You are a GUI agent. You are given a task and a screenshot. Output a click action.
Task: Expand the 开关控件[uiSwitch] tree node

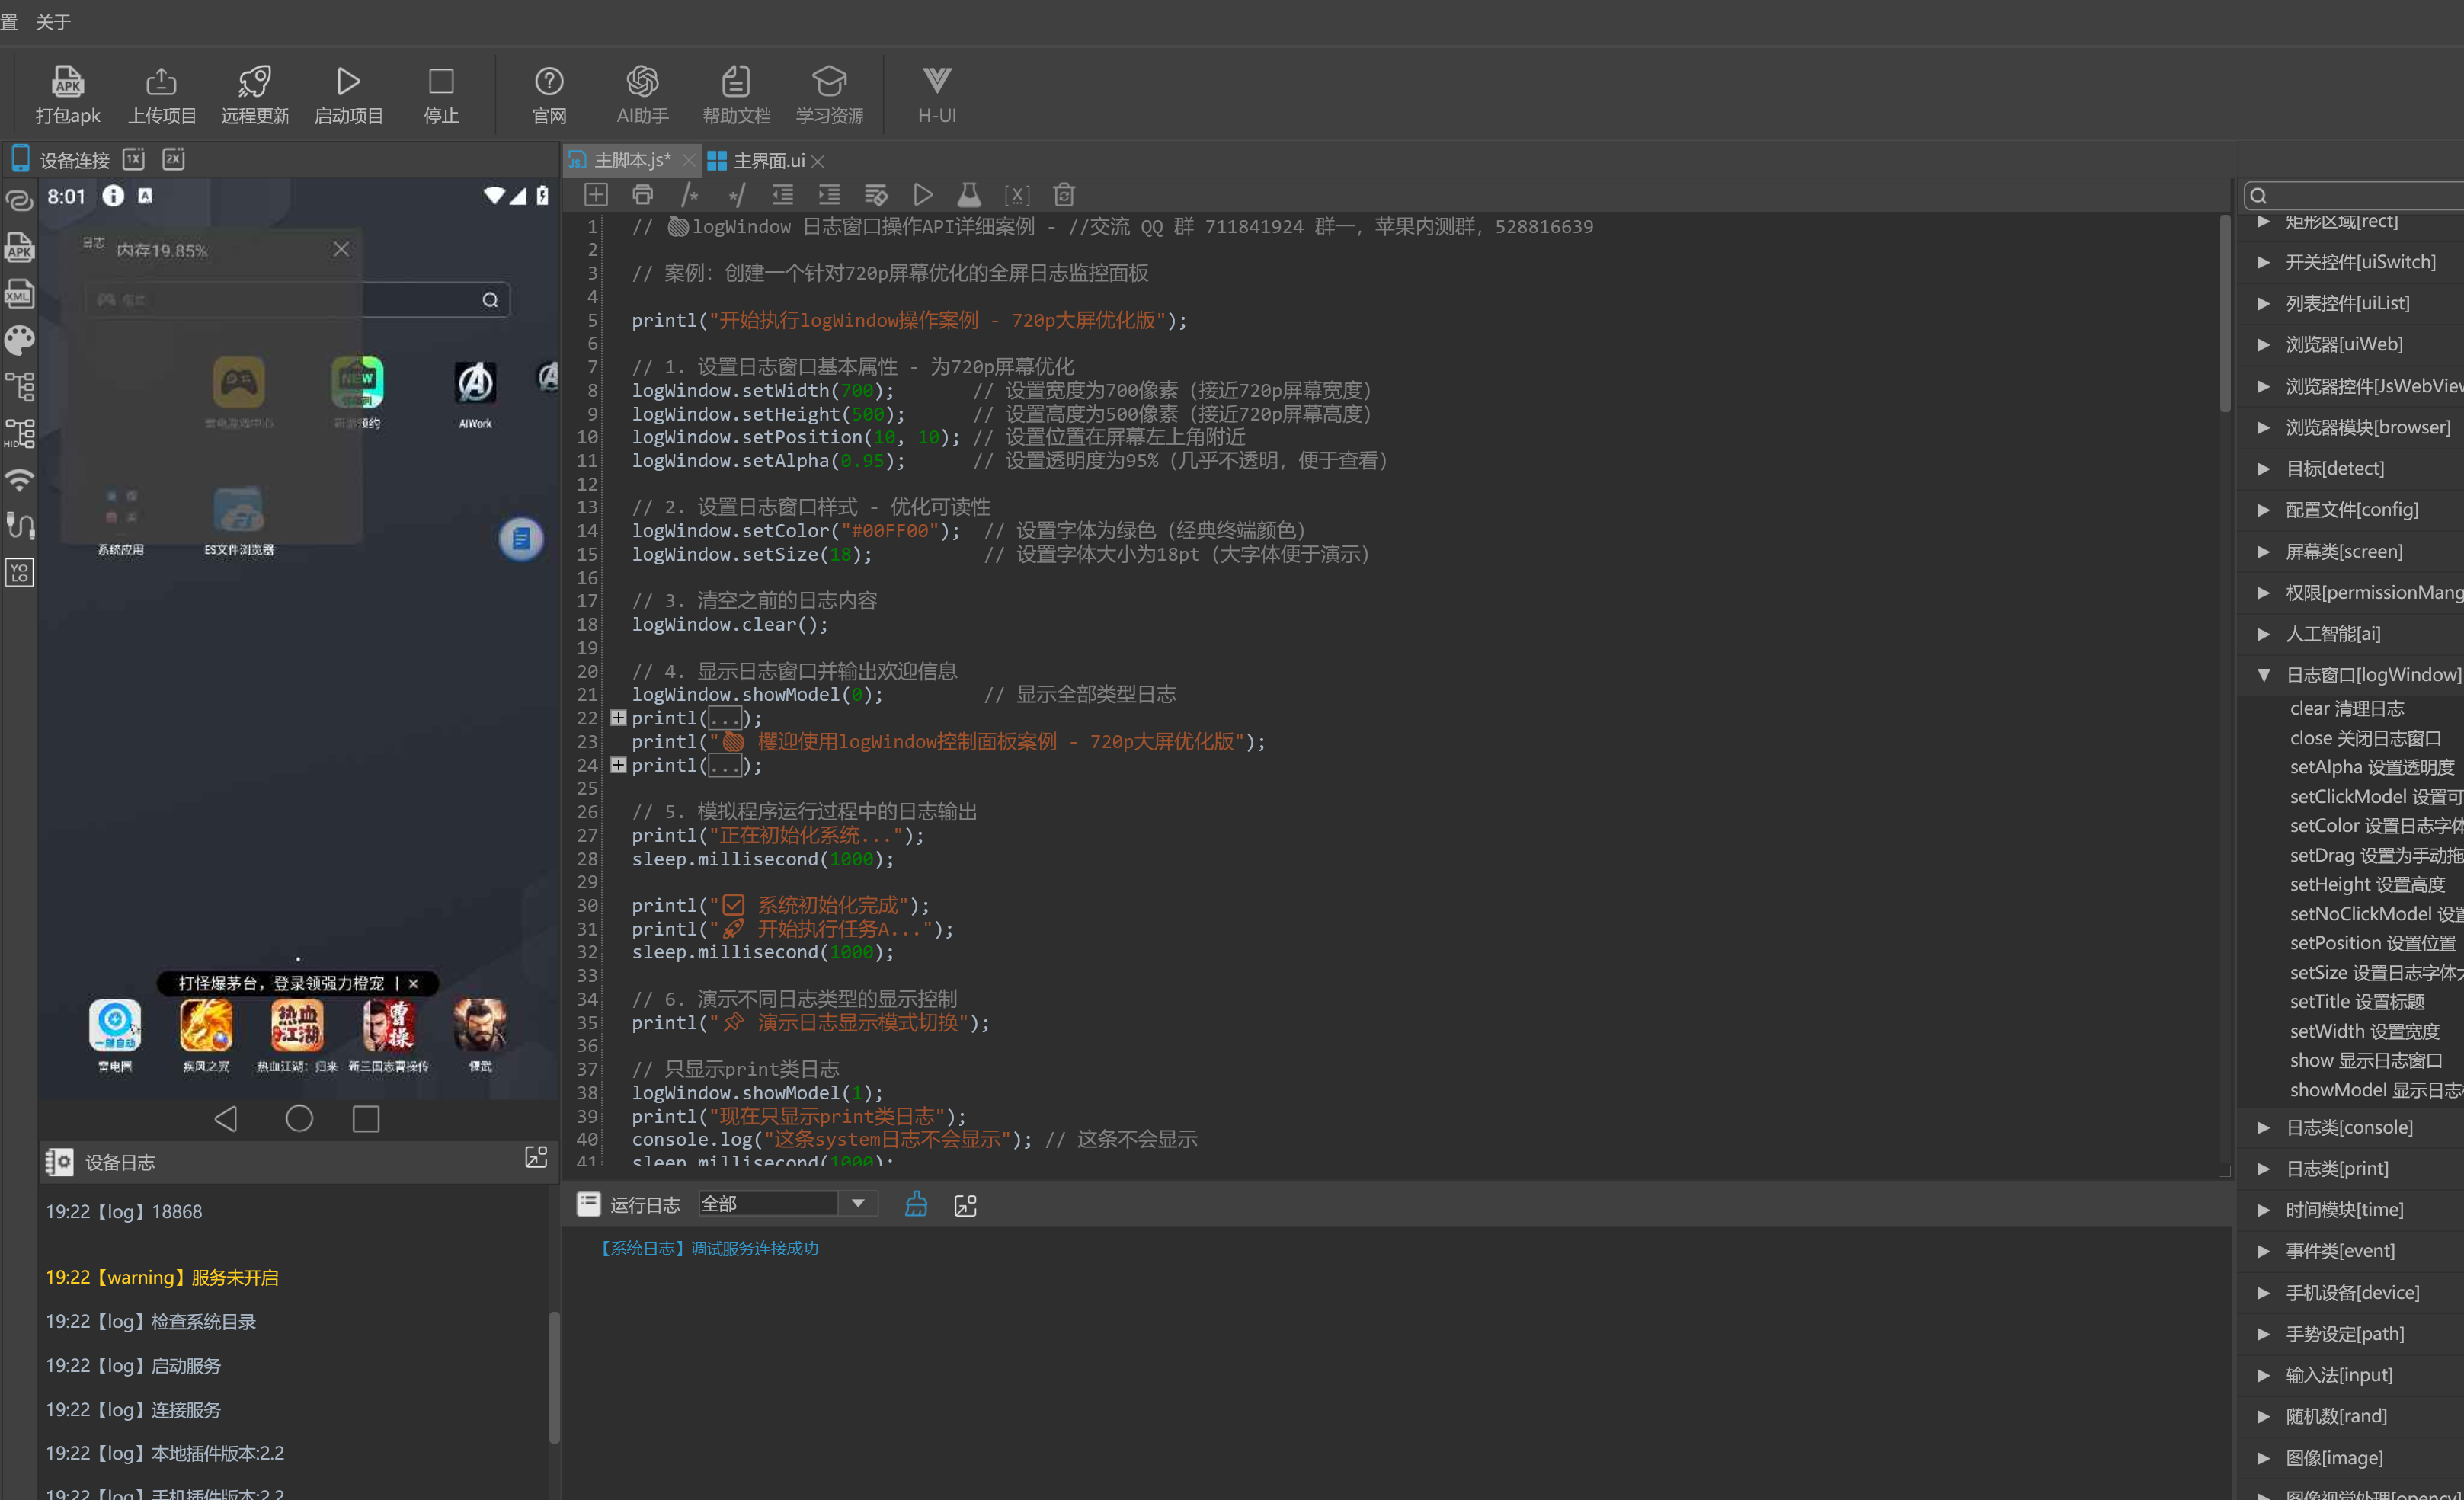pyautogui.click(x=2264, y=262)
